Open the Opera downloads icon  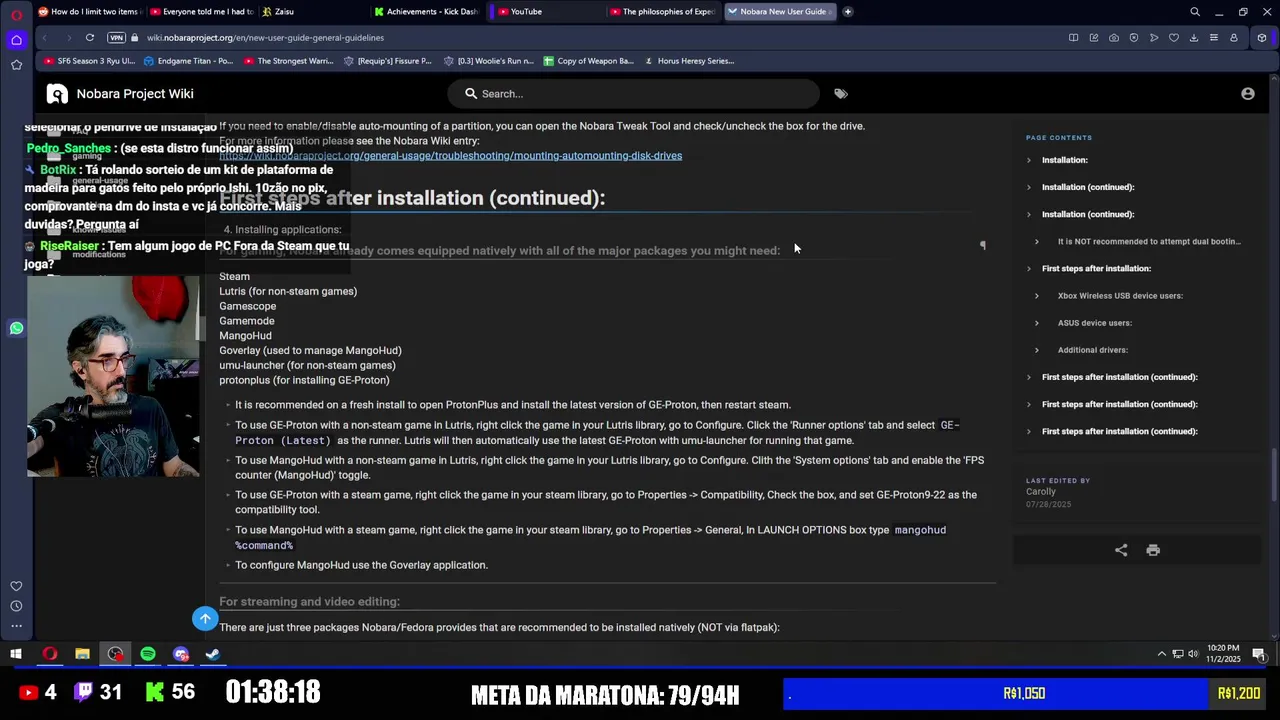(x=1194, y=38)
